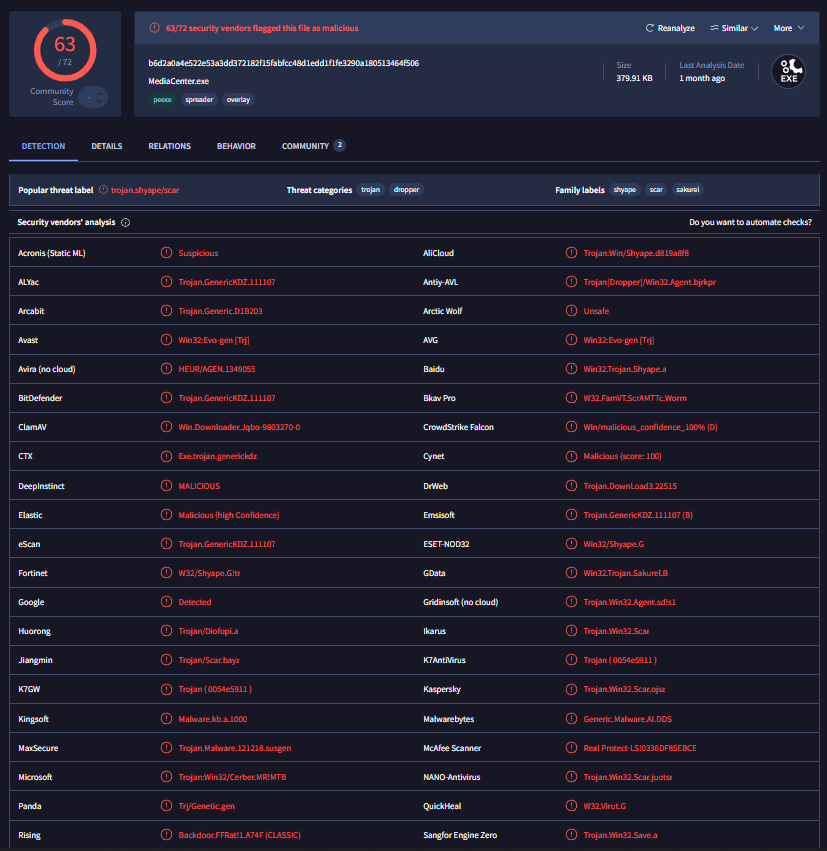Click the warning icon in the McAfee Scanner row
This screenshot has height=851, width=827.
pos(571,748)
